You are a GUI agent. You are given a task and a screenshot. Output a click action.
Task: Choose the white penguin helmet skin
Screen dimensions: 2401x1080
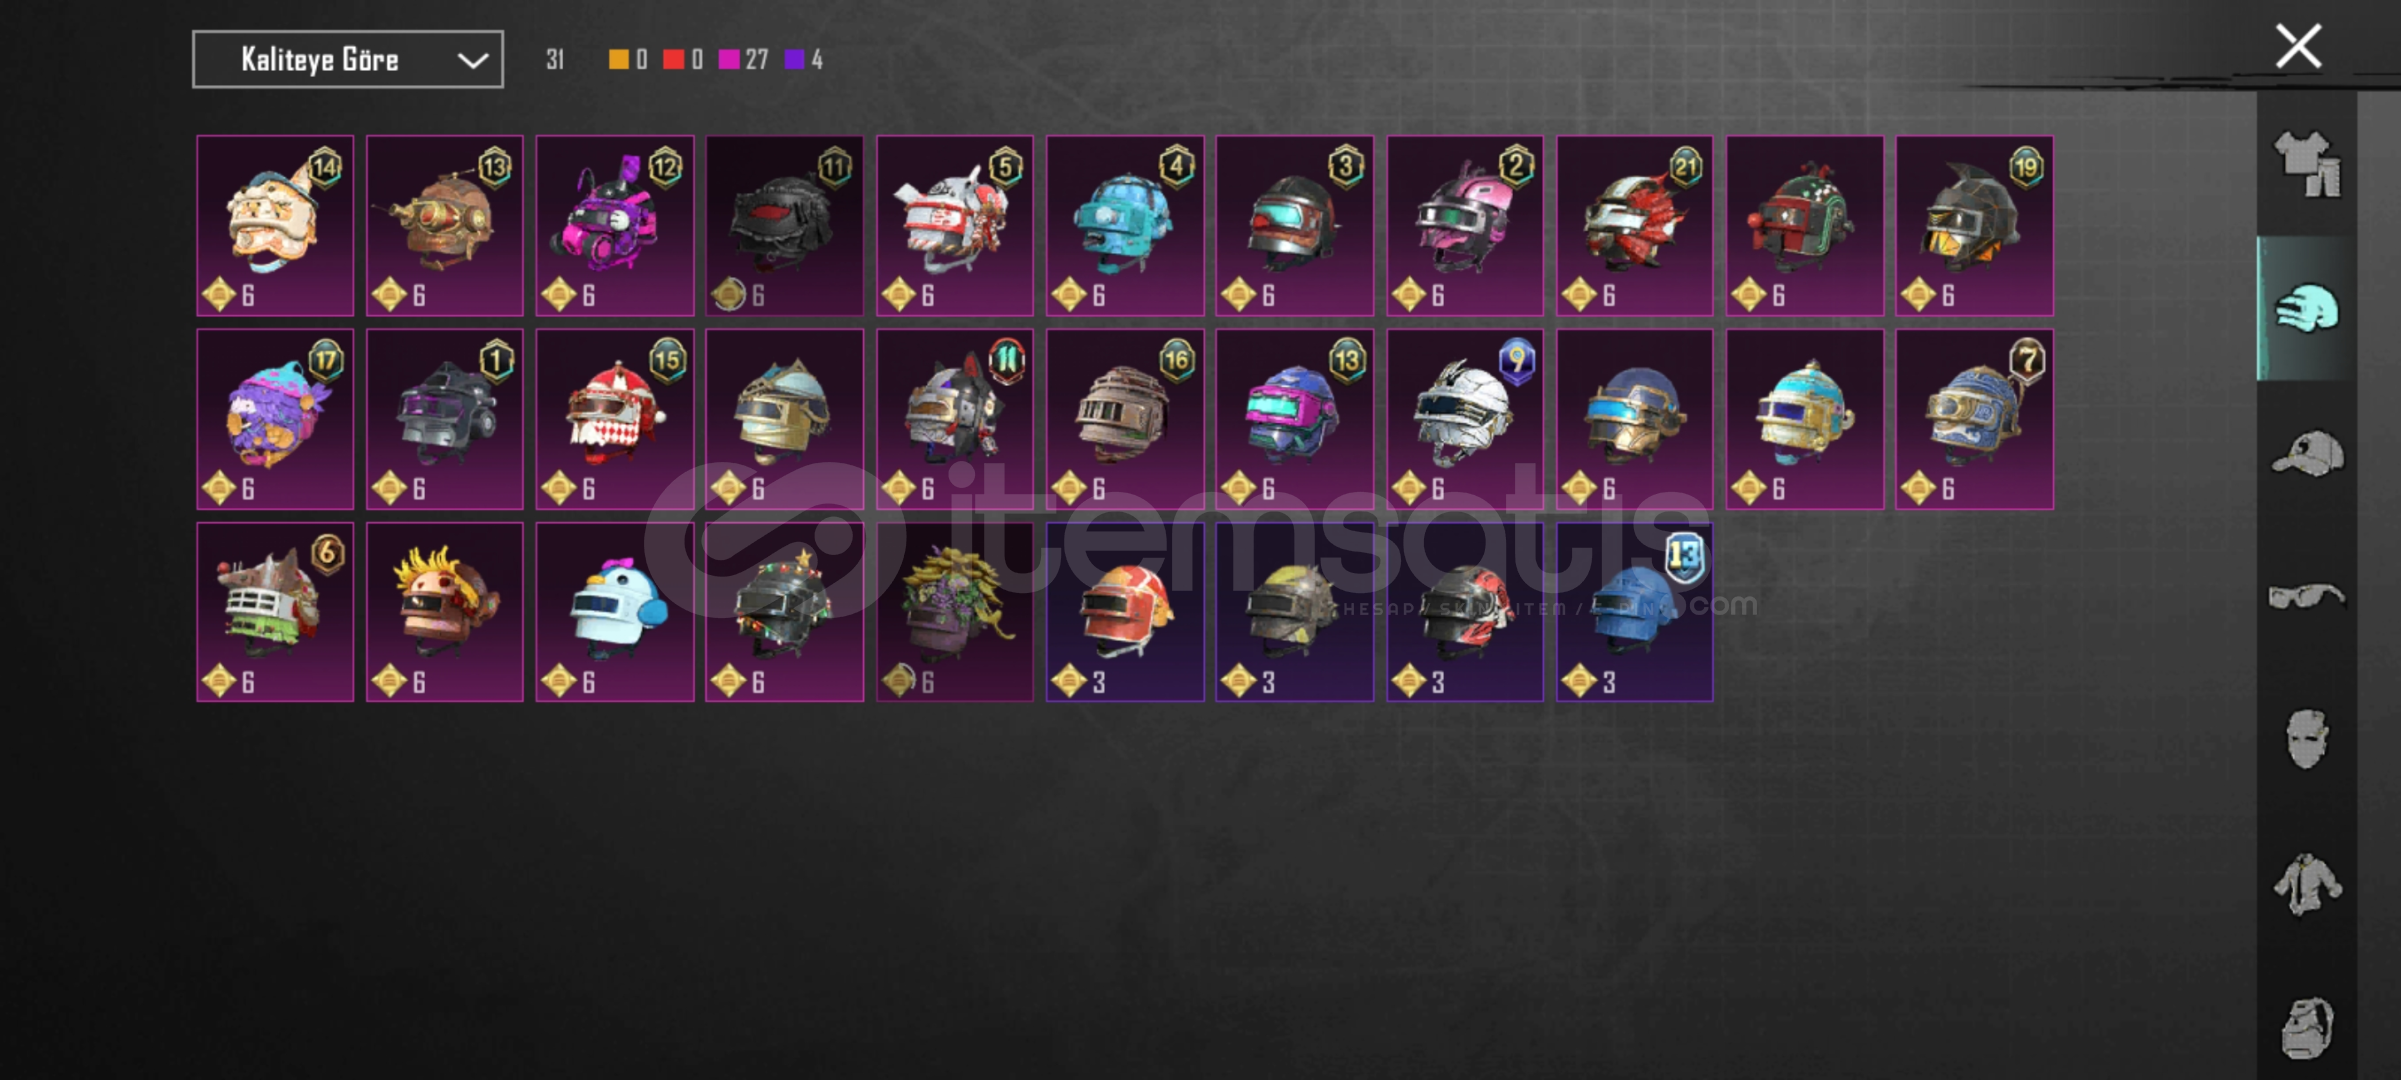click(615, 612)
